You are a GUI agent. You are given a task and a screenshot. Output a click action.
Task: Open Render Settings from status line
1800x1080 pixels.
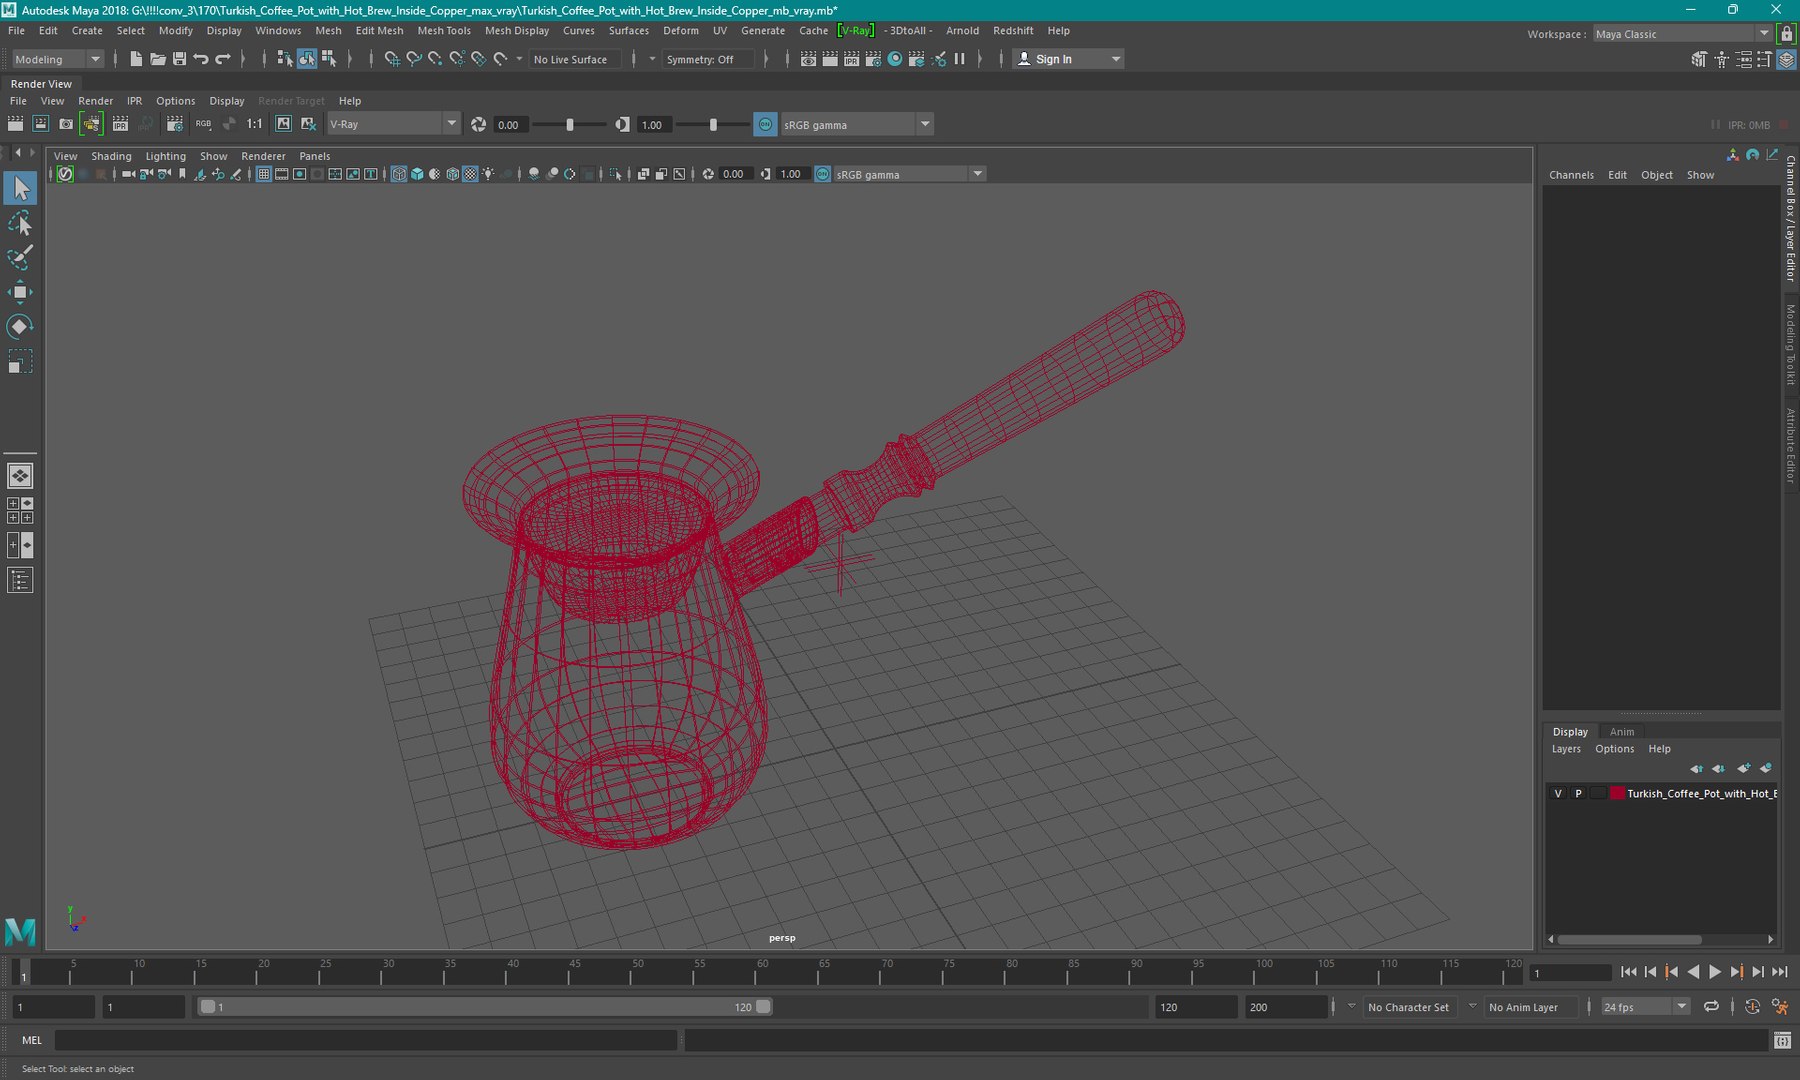(x=873, y=59)
